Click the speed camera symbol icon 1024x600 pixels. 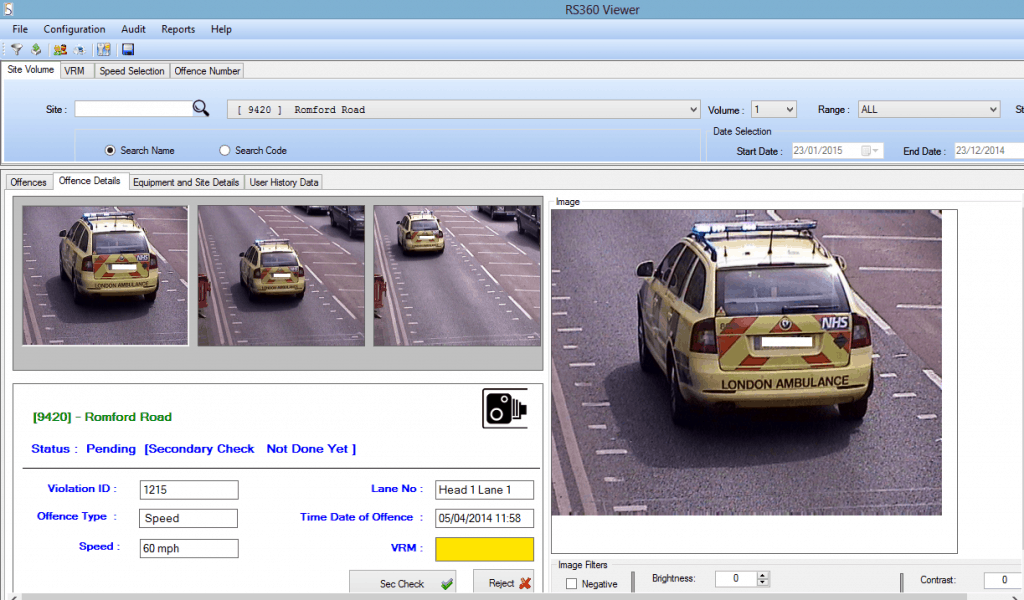click(x=505, y=408)
